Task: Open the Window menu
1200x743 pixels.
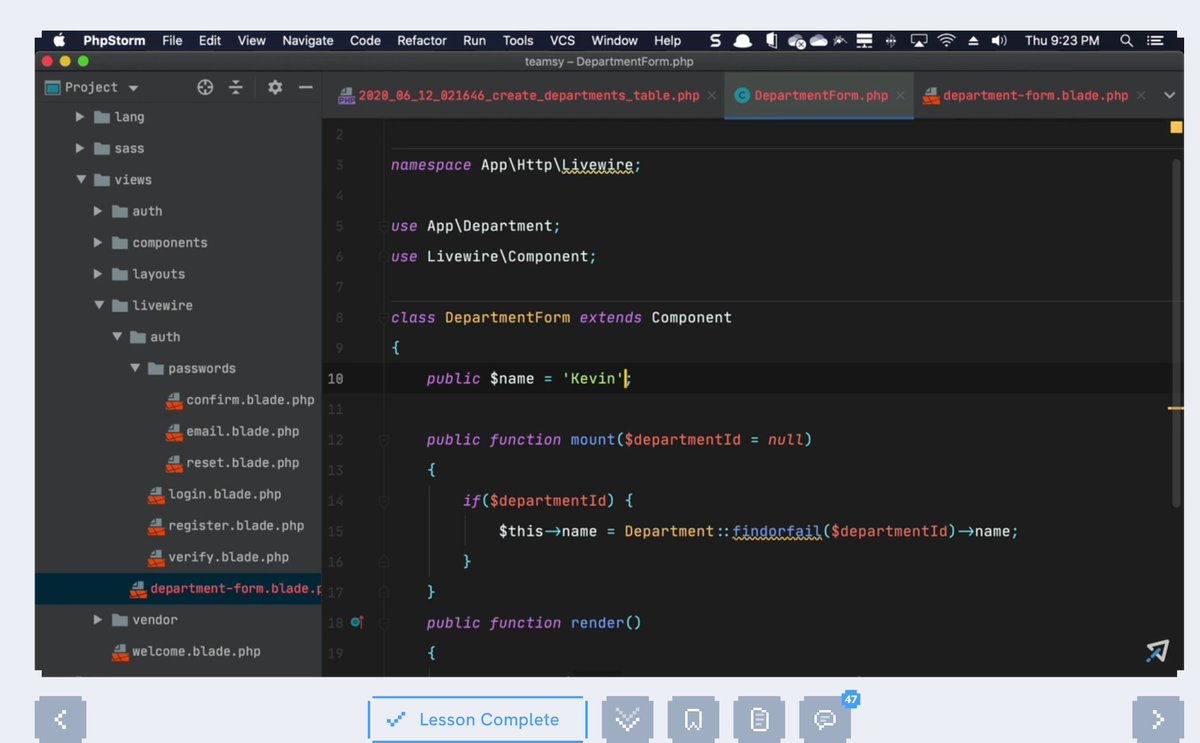Action: [x=614, y=41]
